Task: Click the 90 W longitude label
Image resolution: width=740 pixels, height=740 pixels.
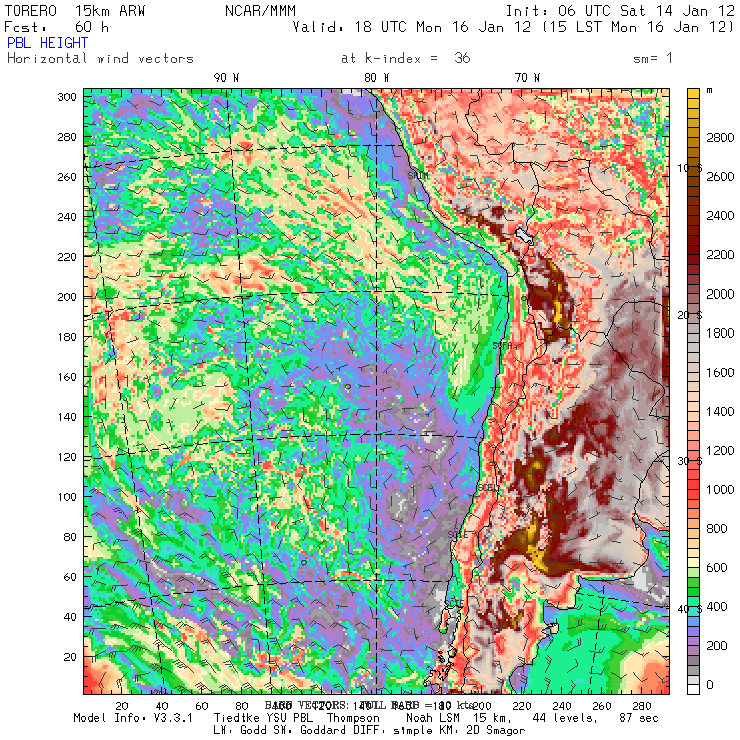Action: (x=226, y=78)
